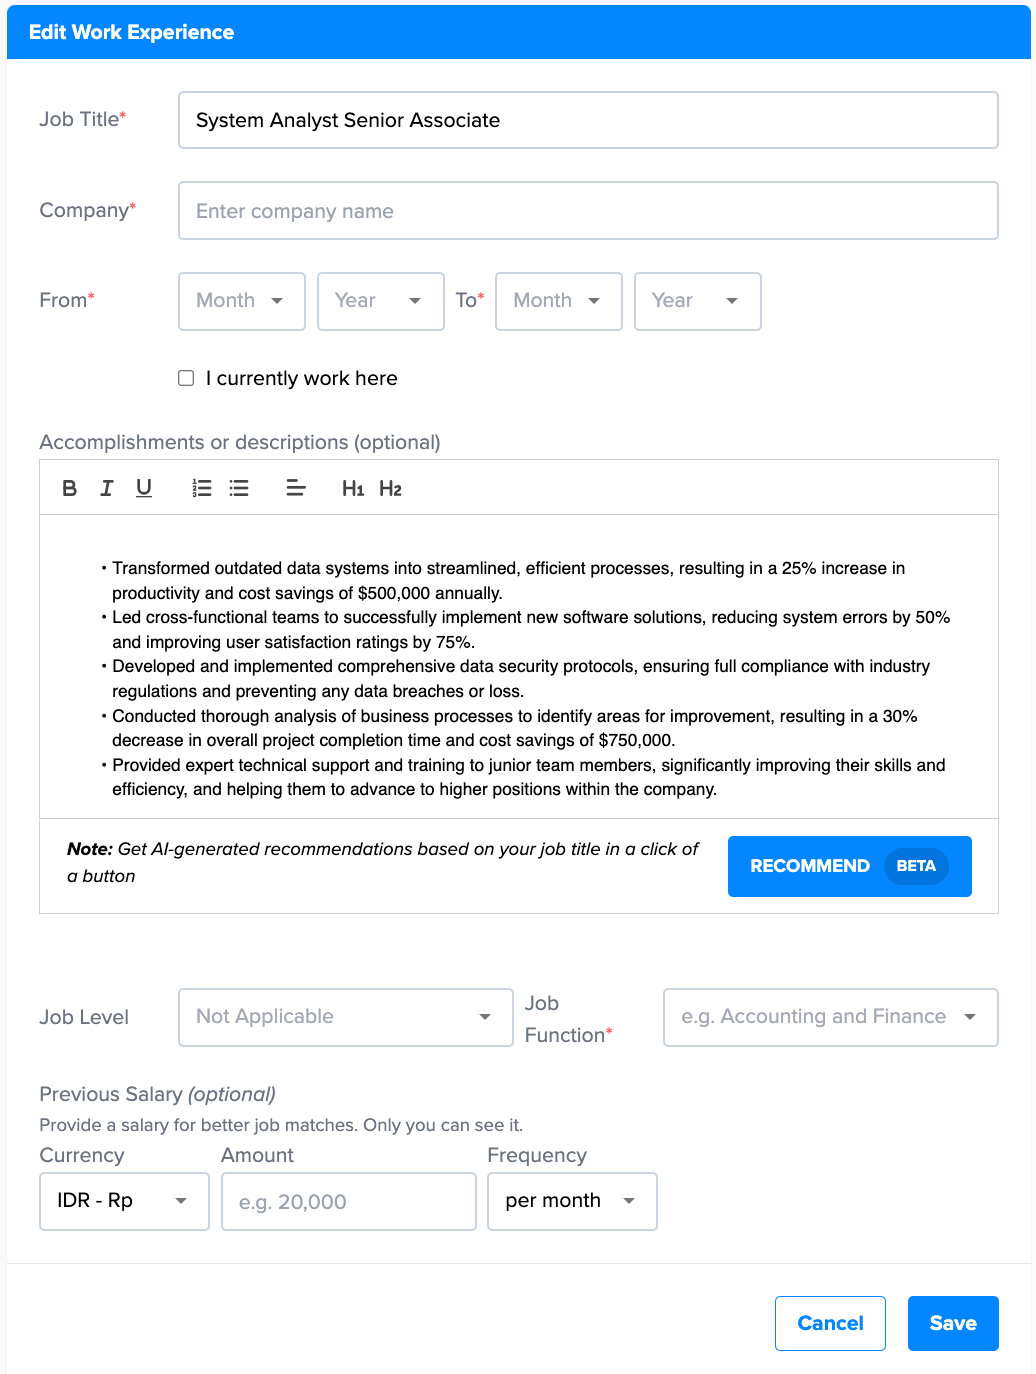The image size is (1036, 1374).
Task: Open the From Month dropdown
Action: point(241,301)
